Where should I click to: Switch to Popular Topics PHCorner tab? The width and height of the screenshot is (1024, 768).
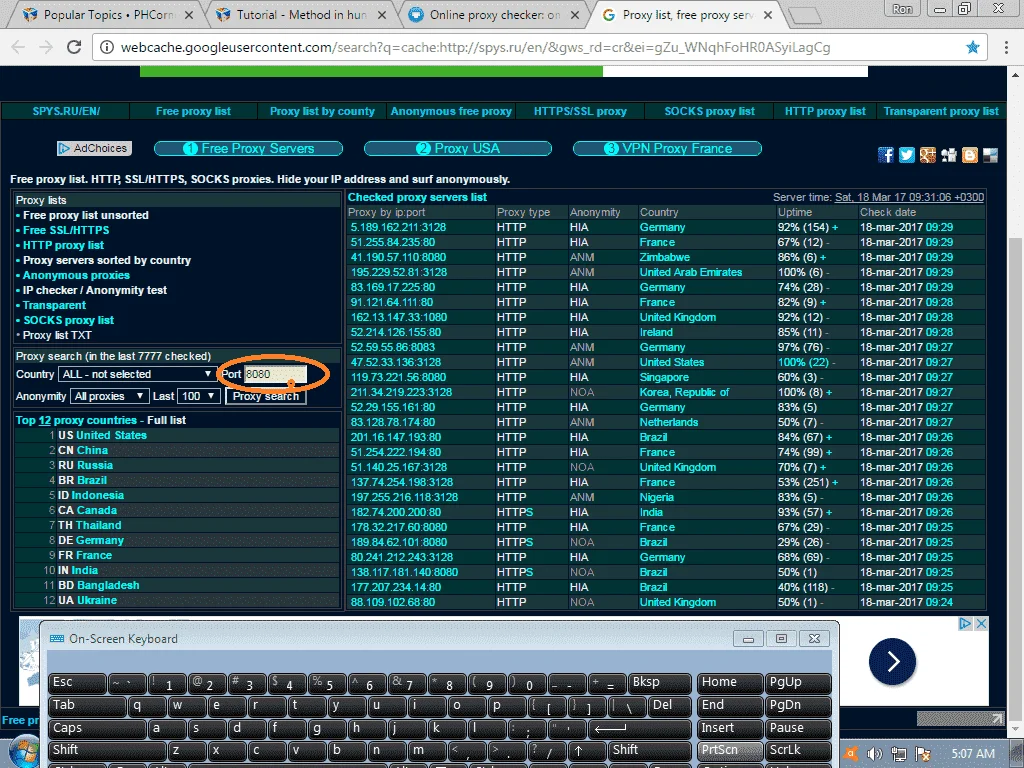pyautogui.click(x=108, y=14)
